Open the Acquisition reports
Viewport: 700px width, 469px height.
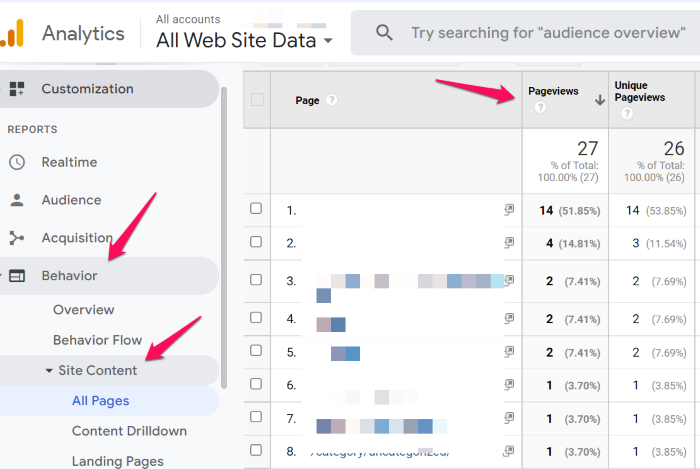77,238
